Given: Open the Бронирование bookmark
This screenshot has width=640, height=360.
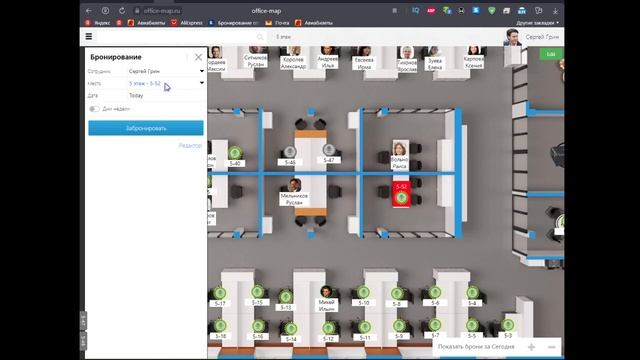Looking at the screenshot, I should [x=233, y=23].
